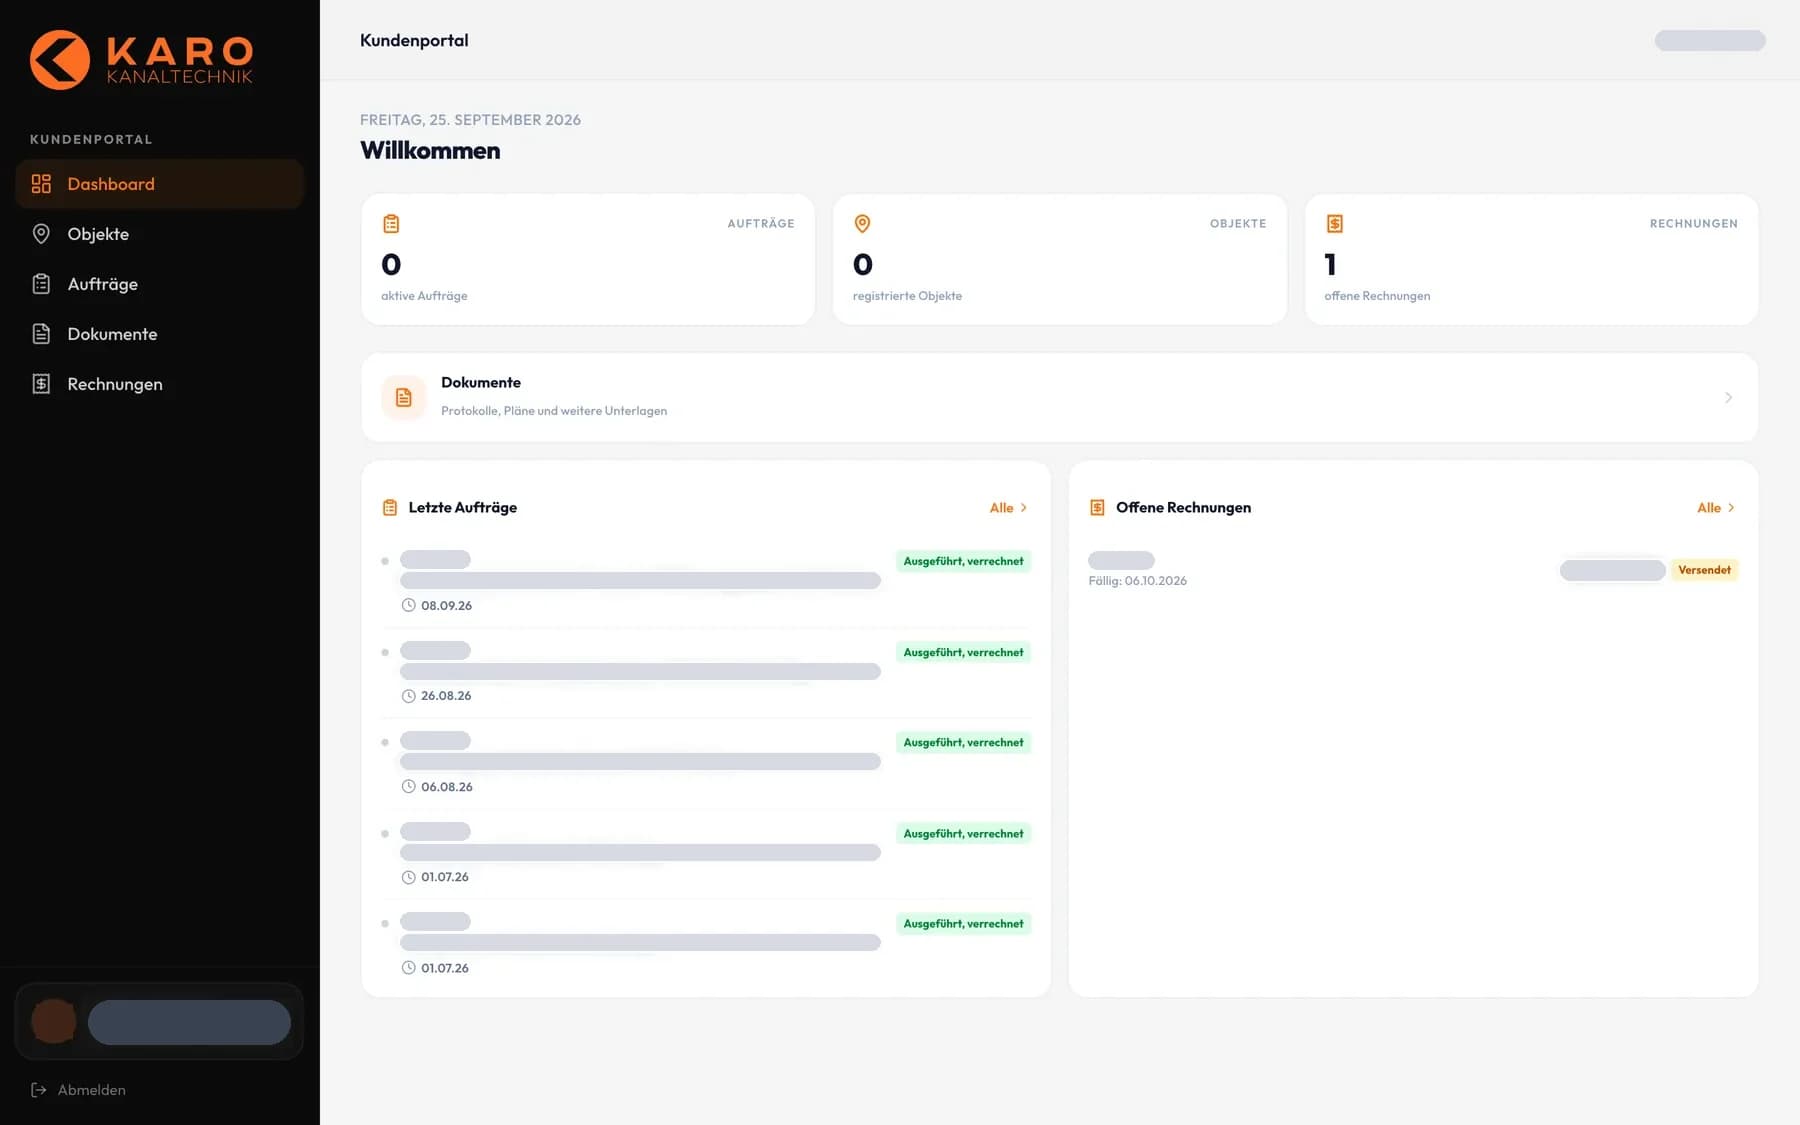The width and height of the screenshot is (1800, 1125).
Task: Open the invoice due Fällig: 06.10.2026
Action: [x=1413, y=570]
